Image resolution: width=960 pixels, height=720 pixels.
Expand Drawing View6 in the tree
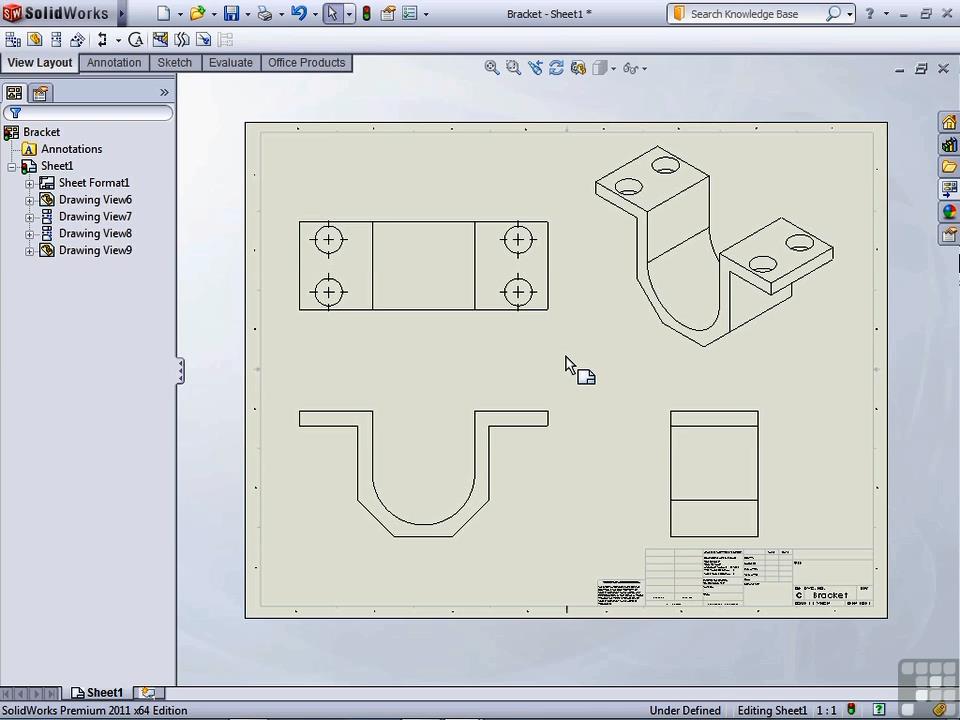click(x=29, y=200)
